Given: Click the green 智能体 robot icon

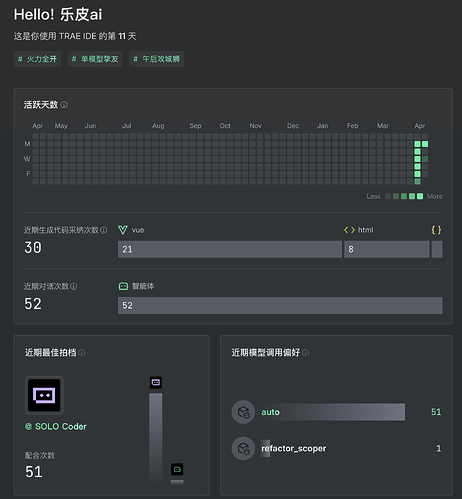Looking at the screenshot, I should (123, 286).
